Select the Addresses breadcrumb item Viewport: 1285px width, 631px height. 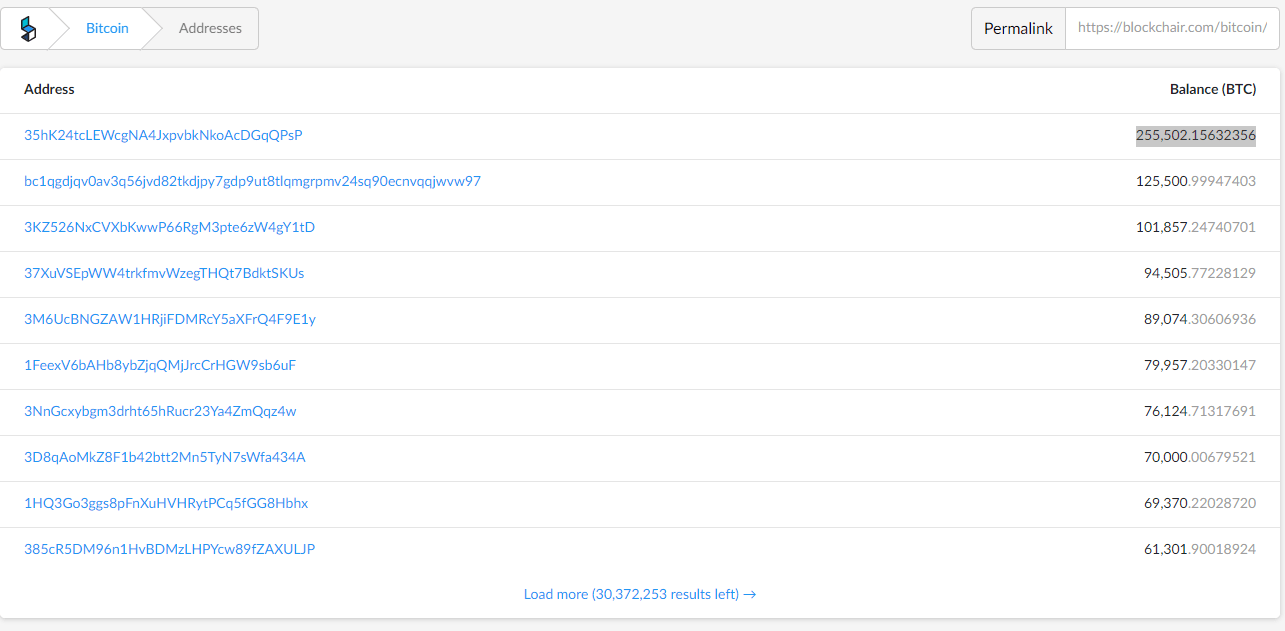click(210, 29)
